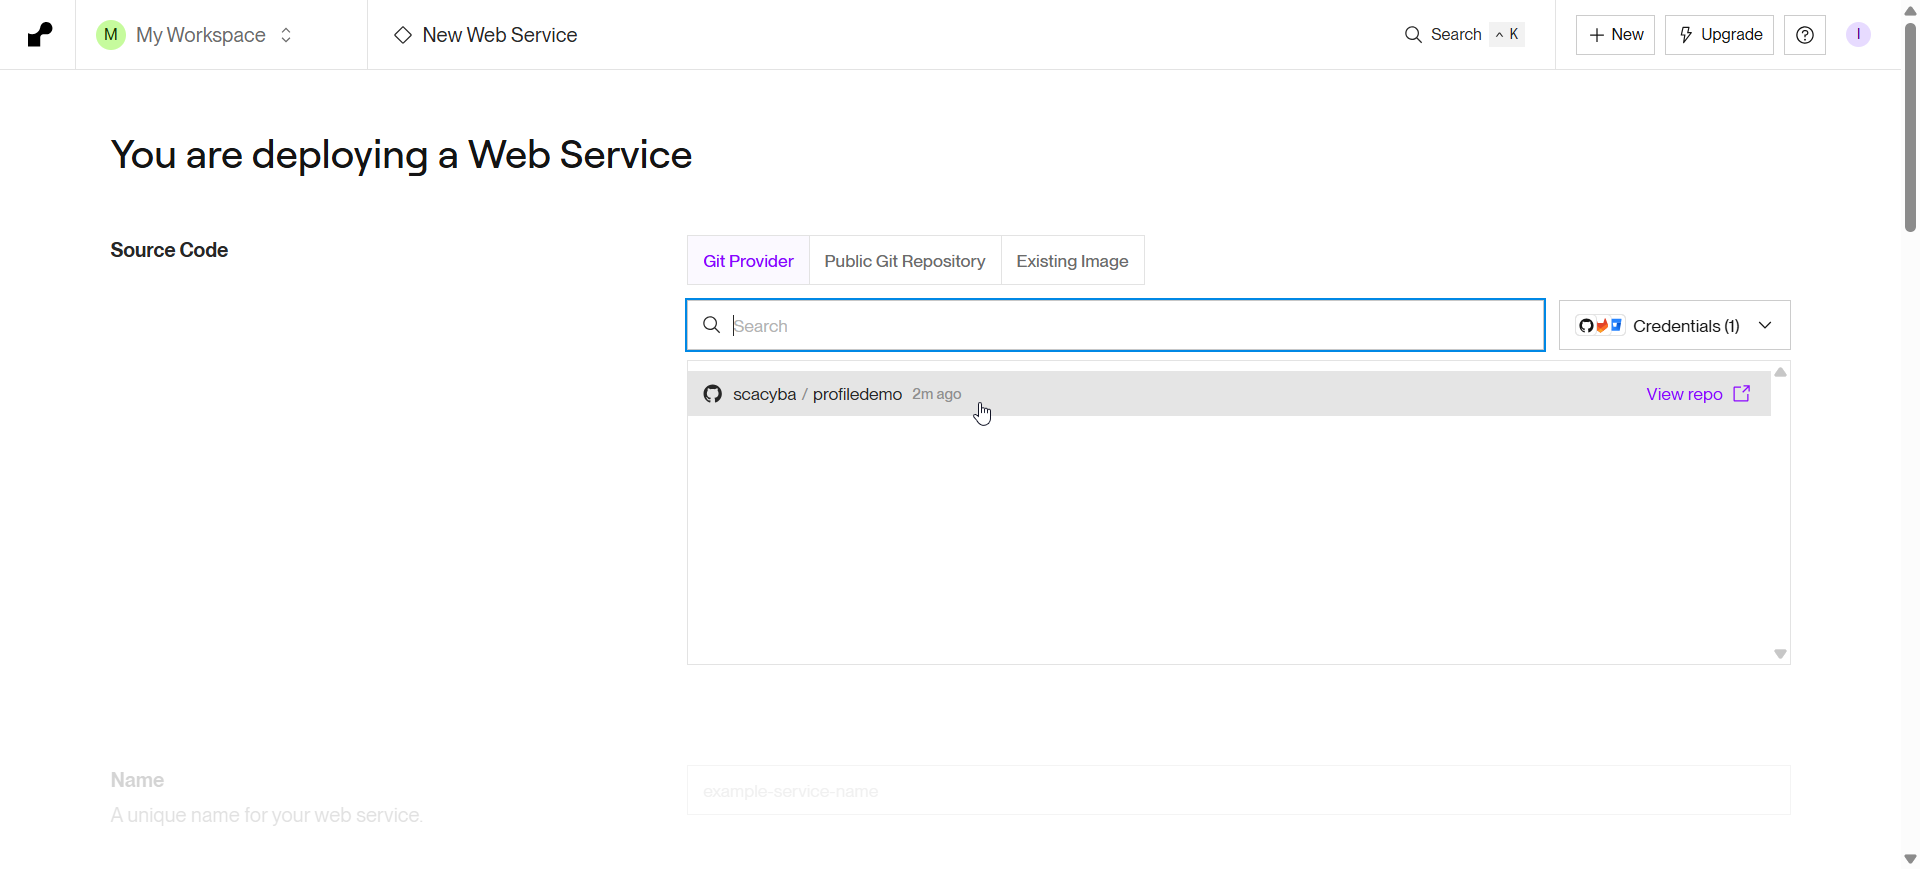Click the green M workspace avatar
1920x869 pixels.
111,35
